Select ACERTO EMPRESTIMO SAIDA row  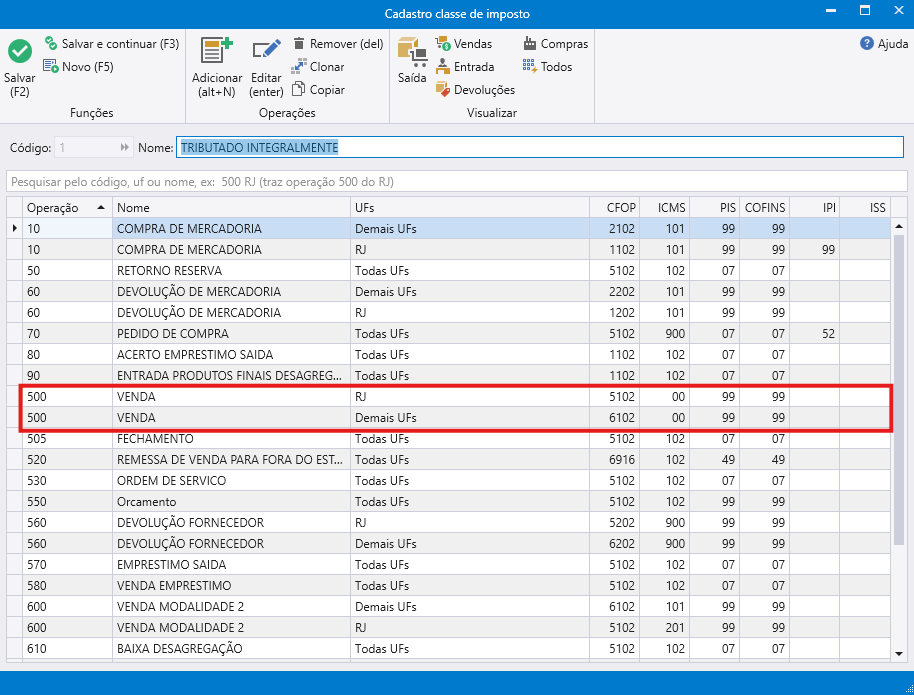click(449, 354)
